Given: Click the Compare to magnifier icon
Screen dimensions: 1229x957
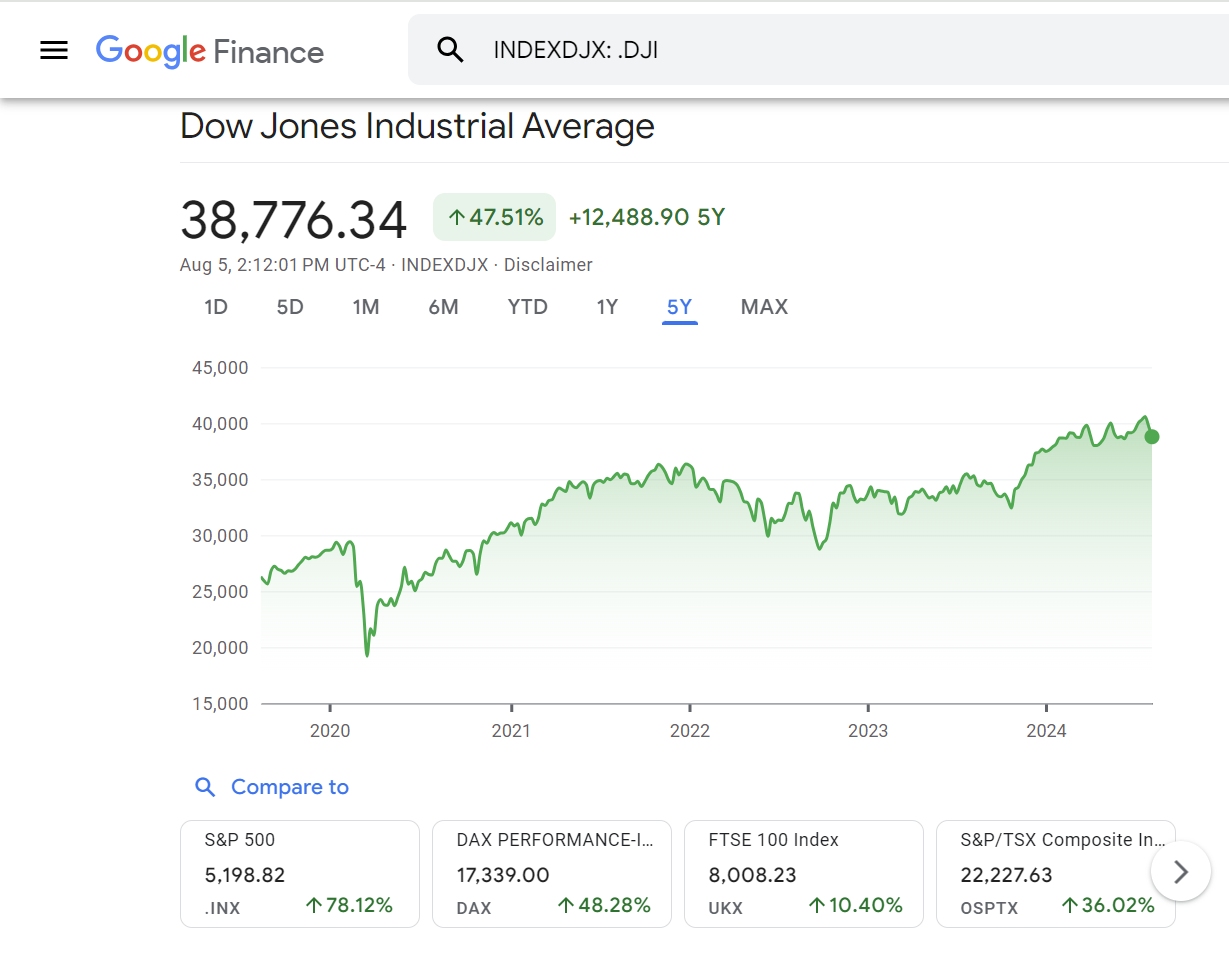Looking at the screenshot, I should coord(205,787).
